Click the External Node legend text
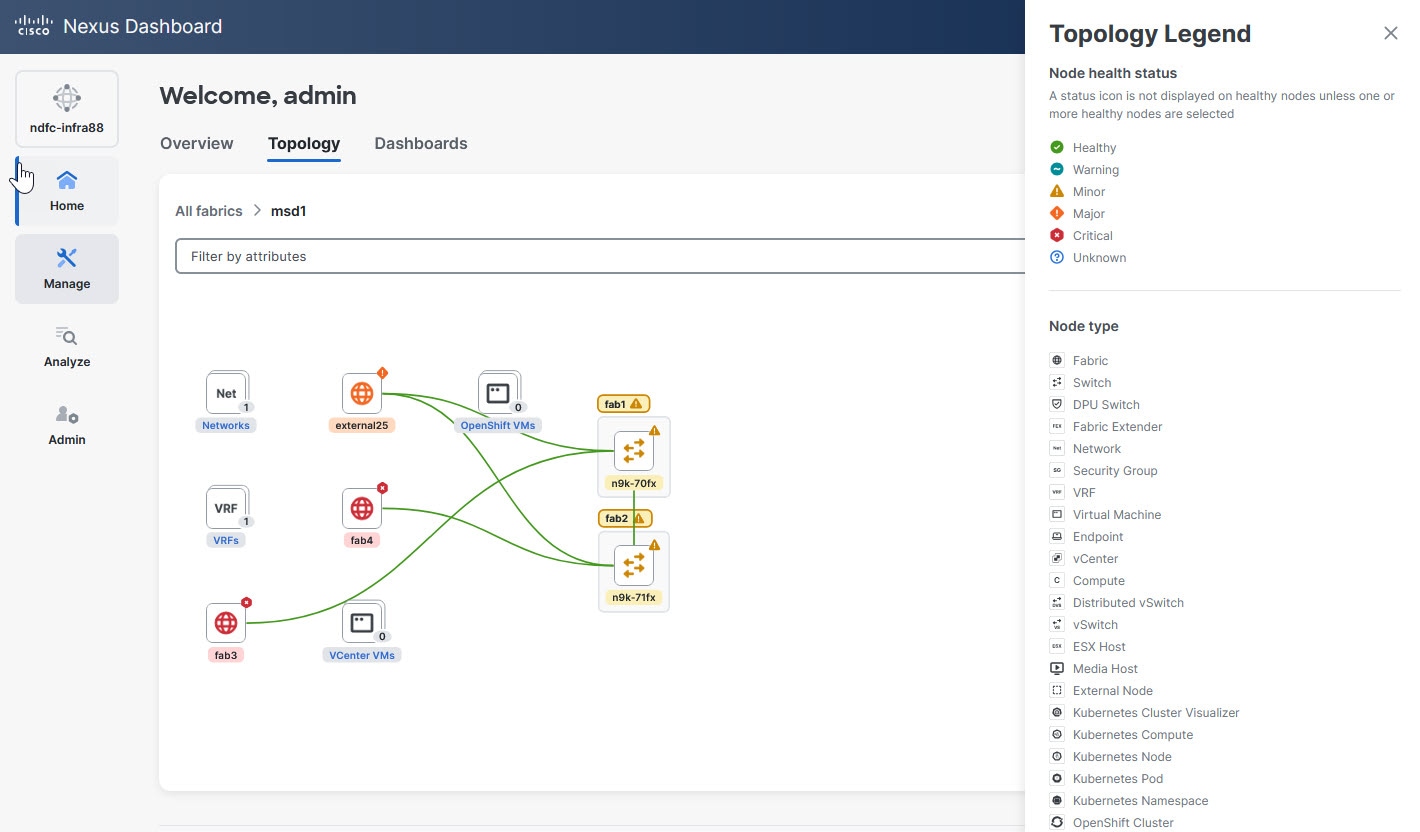This screenshot has width=1420, height=832. 1113,690
